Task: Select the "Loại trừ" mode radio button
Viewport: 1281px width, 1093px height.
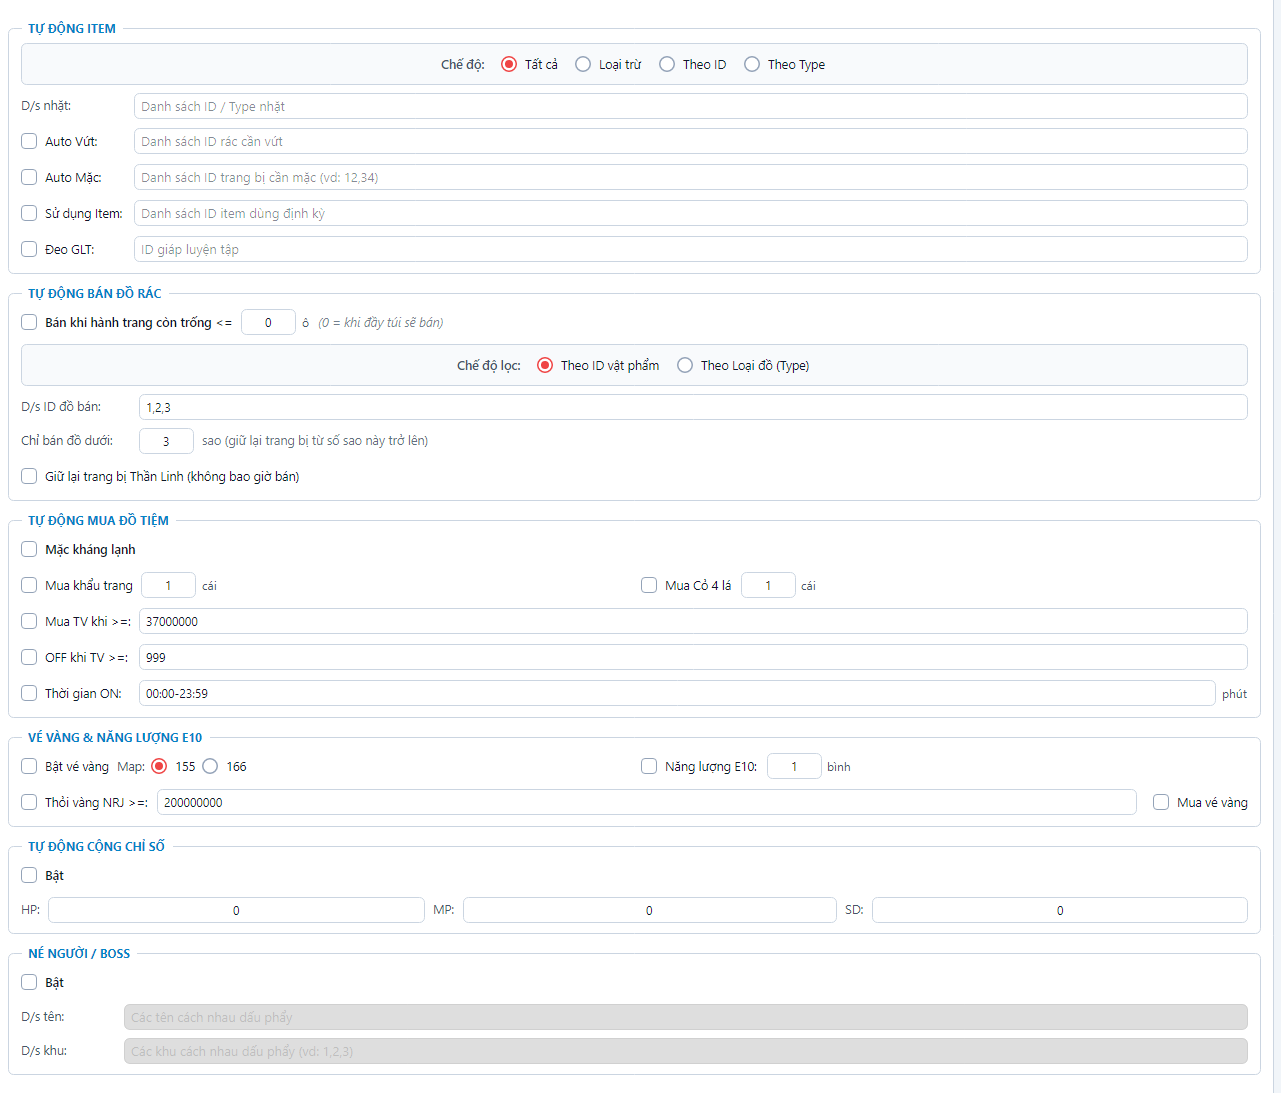Action: (x=583, y=64)
